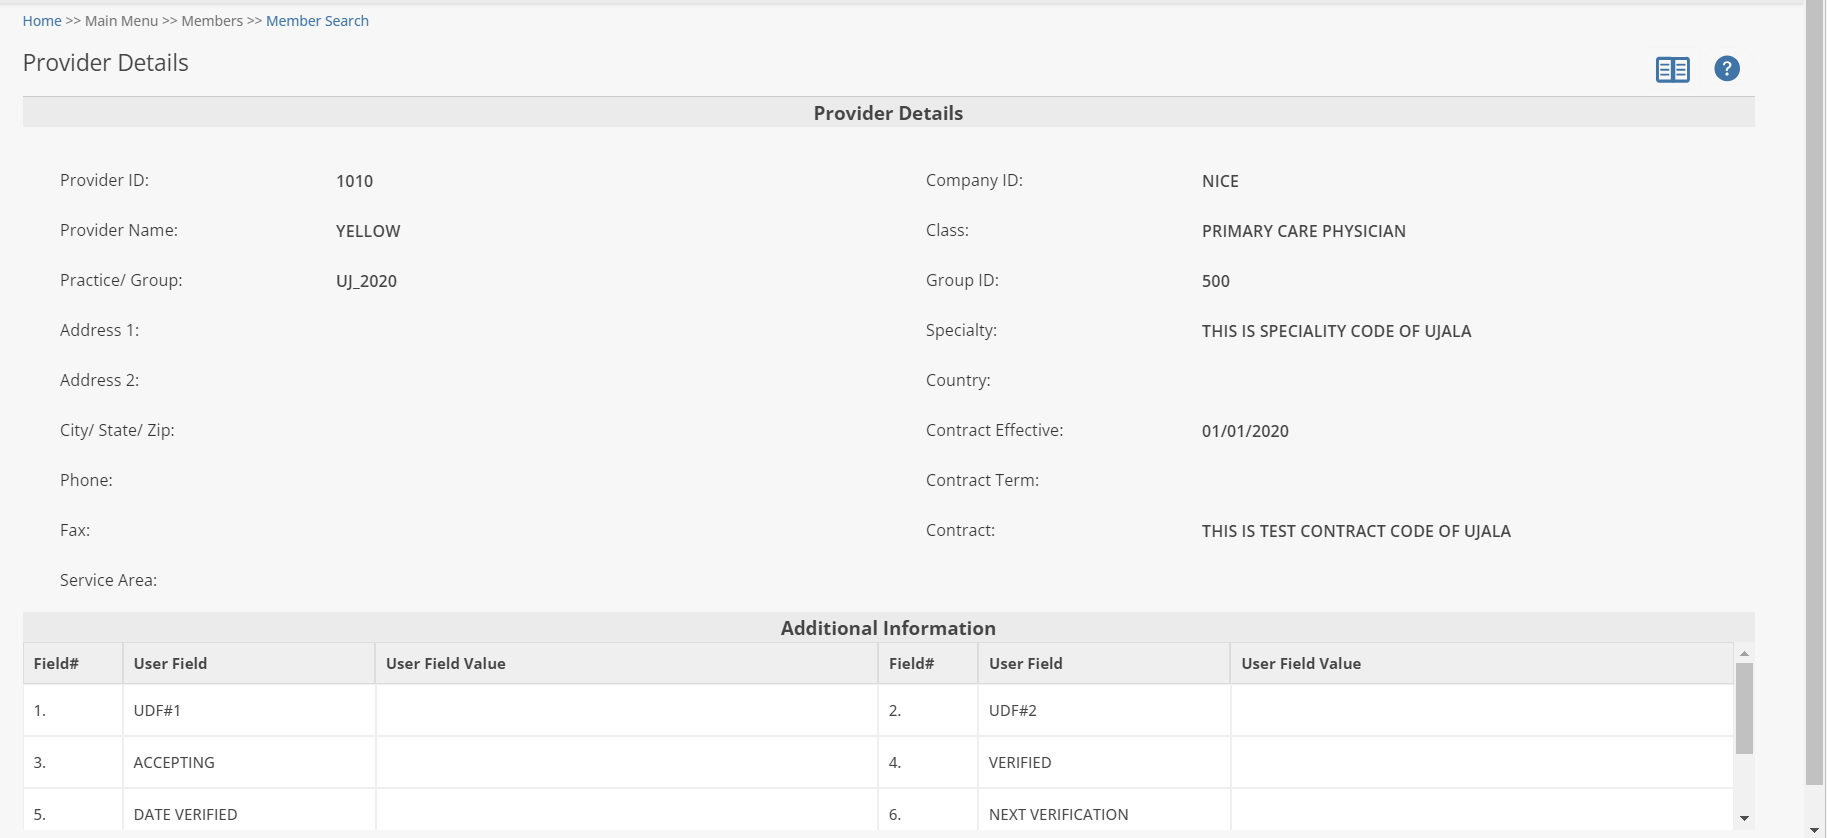Image resolution: width=1827 pixels, height=838 pixels.
Task: Select the UDF#1 user field cell
Action: [x=157, y=711]
